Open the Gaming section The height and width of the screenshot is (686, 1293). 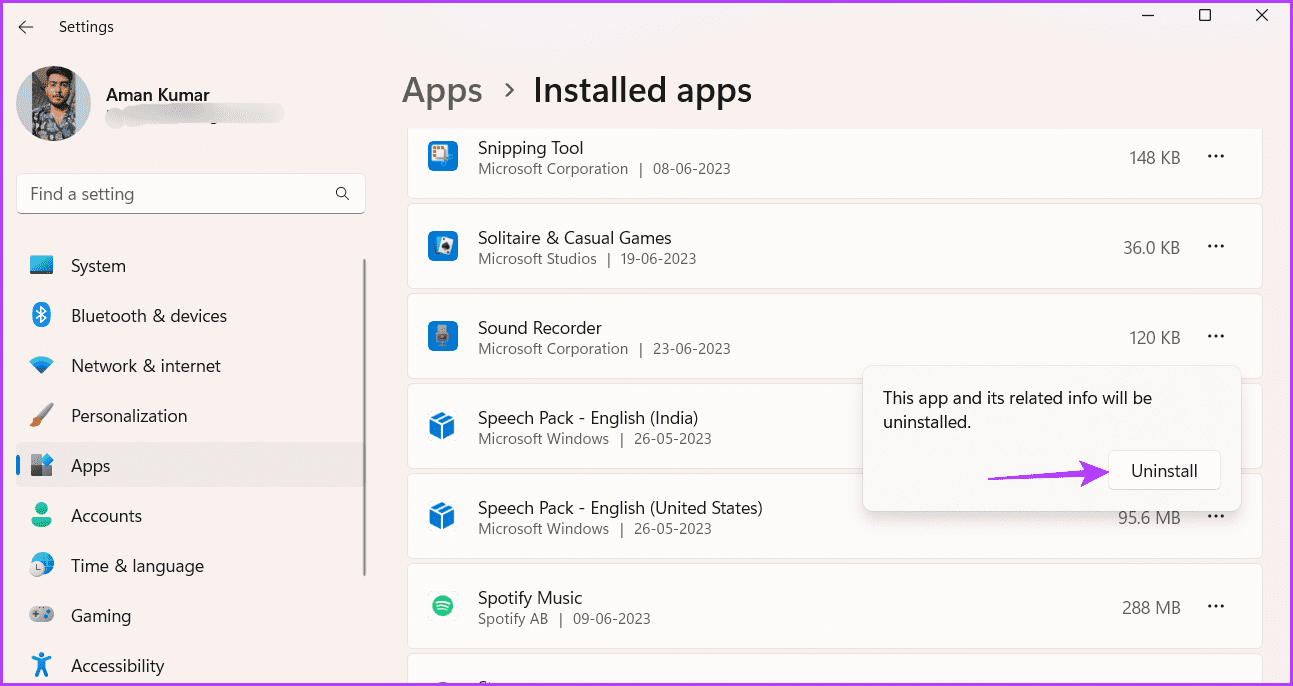tap(190, 616)
